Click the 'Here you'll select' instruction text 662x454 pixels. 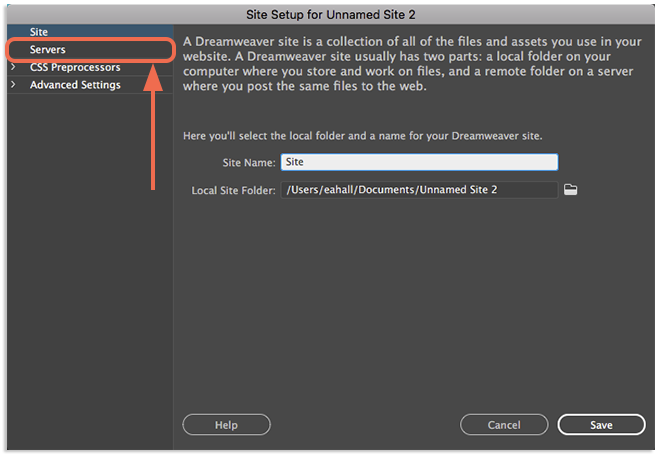tap(363, 136)
